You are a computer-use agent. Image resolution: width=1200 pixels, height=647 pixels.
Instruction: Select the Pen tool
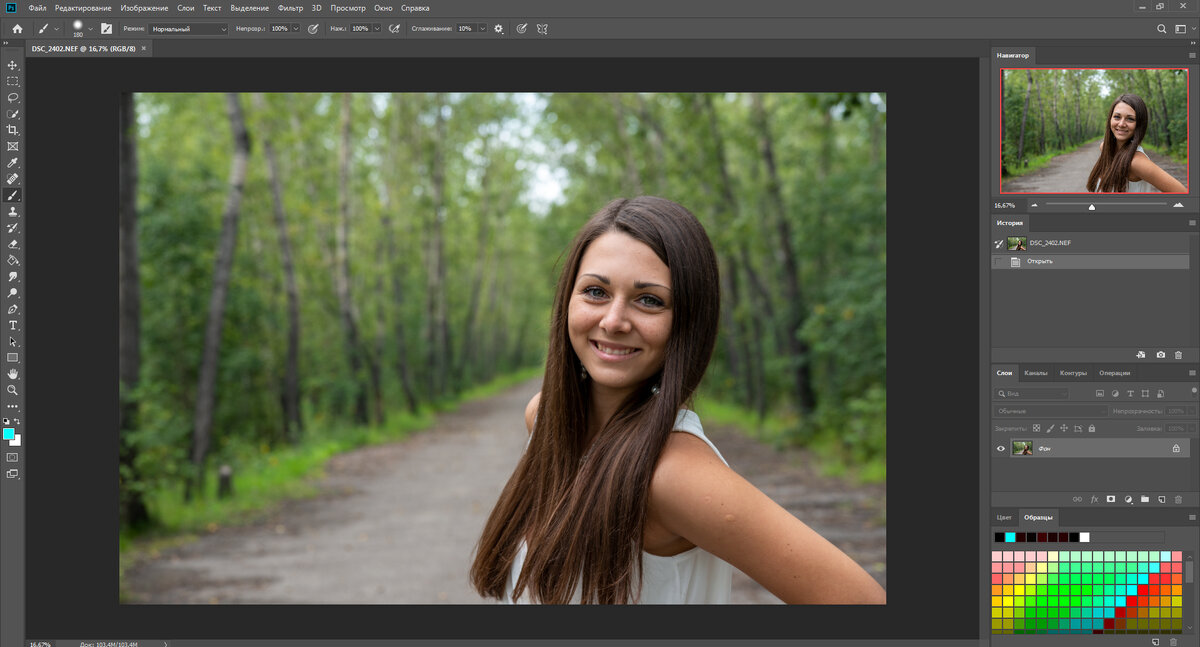(13, 309)
